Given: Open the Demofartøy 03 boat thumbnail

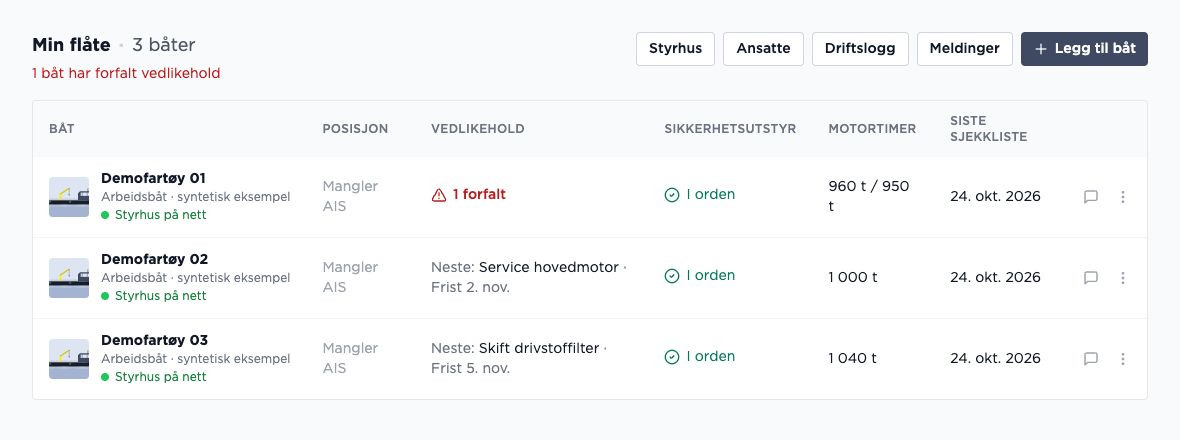Looking at the screenshot, I should (69, 360).
